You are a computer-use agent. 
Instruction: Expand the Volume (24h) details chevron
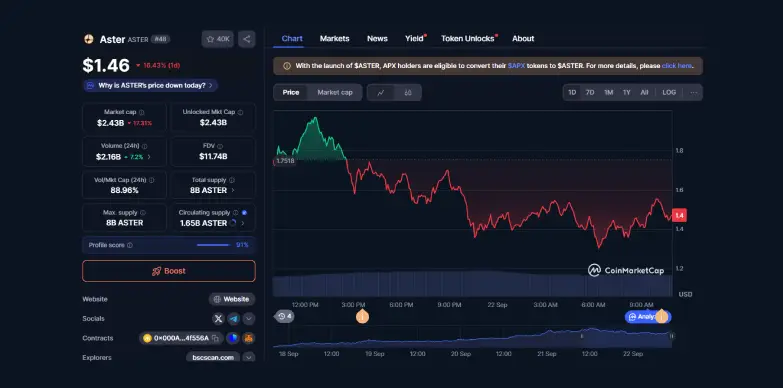point(149,157)
